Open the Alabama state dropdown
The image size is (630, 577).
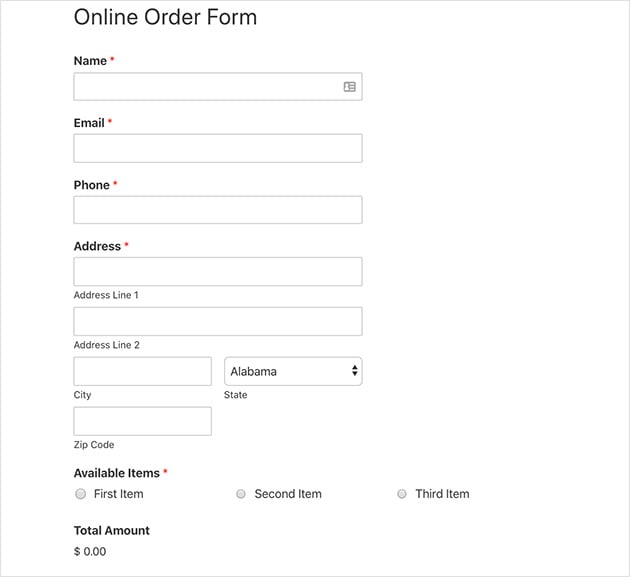point(293,371)
